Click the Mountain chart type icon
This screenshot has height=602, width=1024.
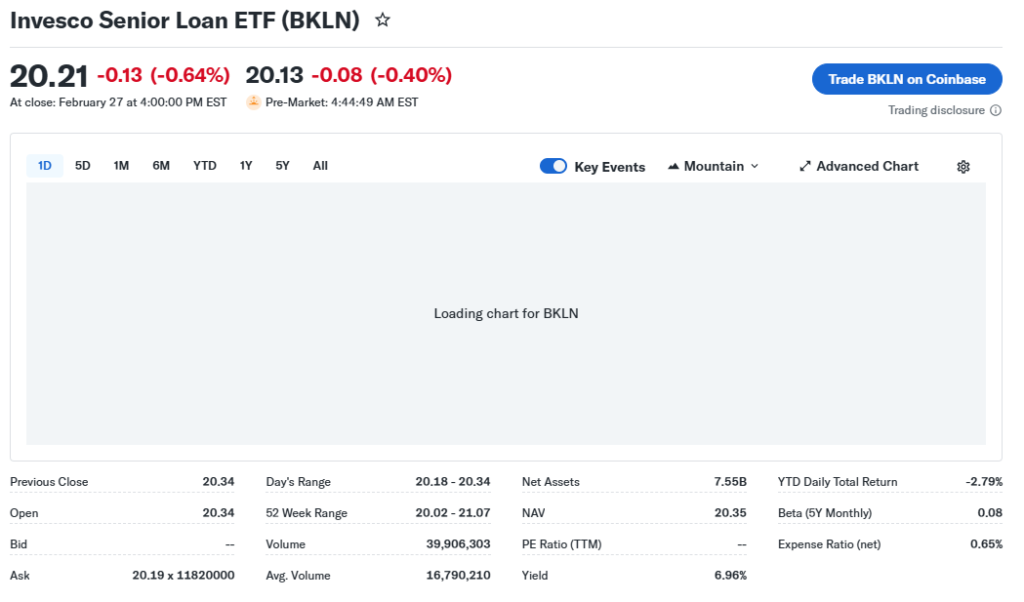pos(673,167)
